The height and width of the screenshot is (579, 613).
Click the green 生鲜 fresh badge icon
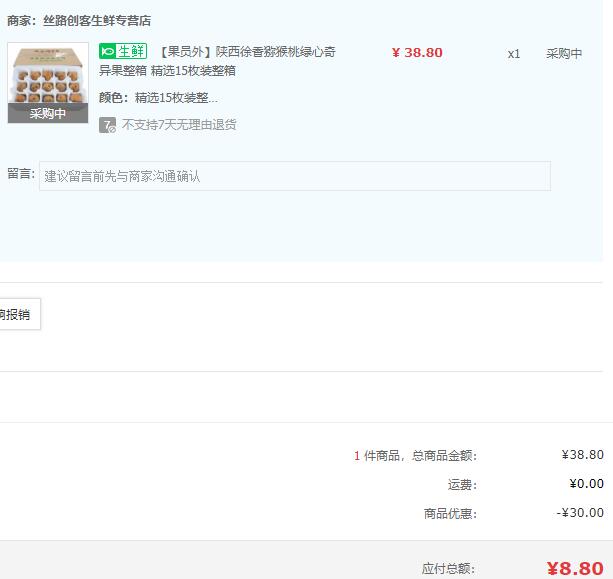(x=122, y=52)
